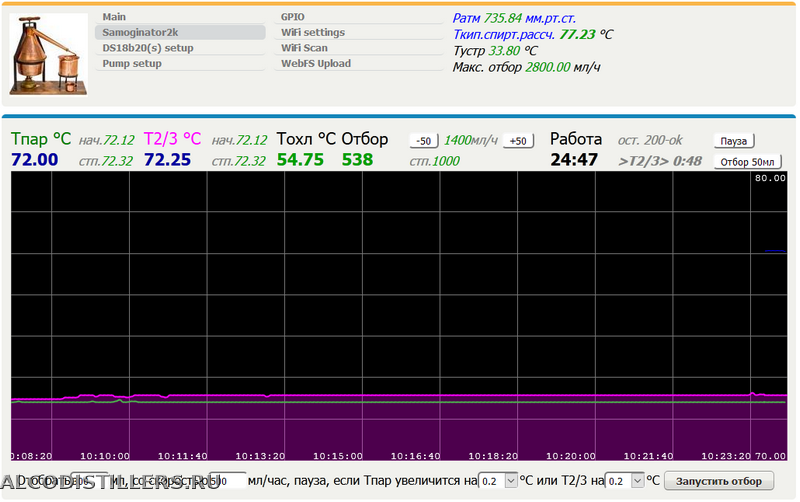Click the >T2/3> 0:48 countdown text
This screenshot has height=502, width=800.
click(660, 161)
